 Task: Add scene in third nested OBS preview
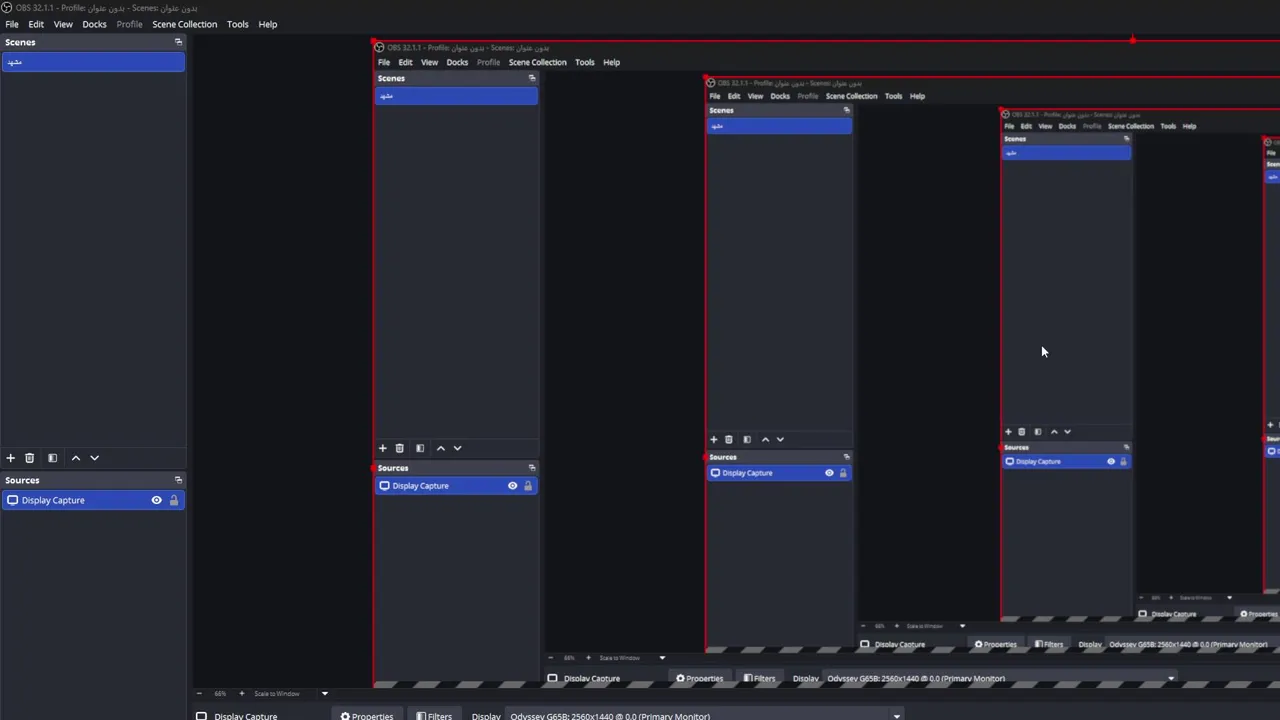click(1008, 431)
